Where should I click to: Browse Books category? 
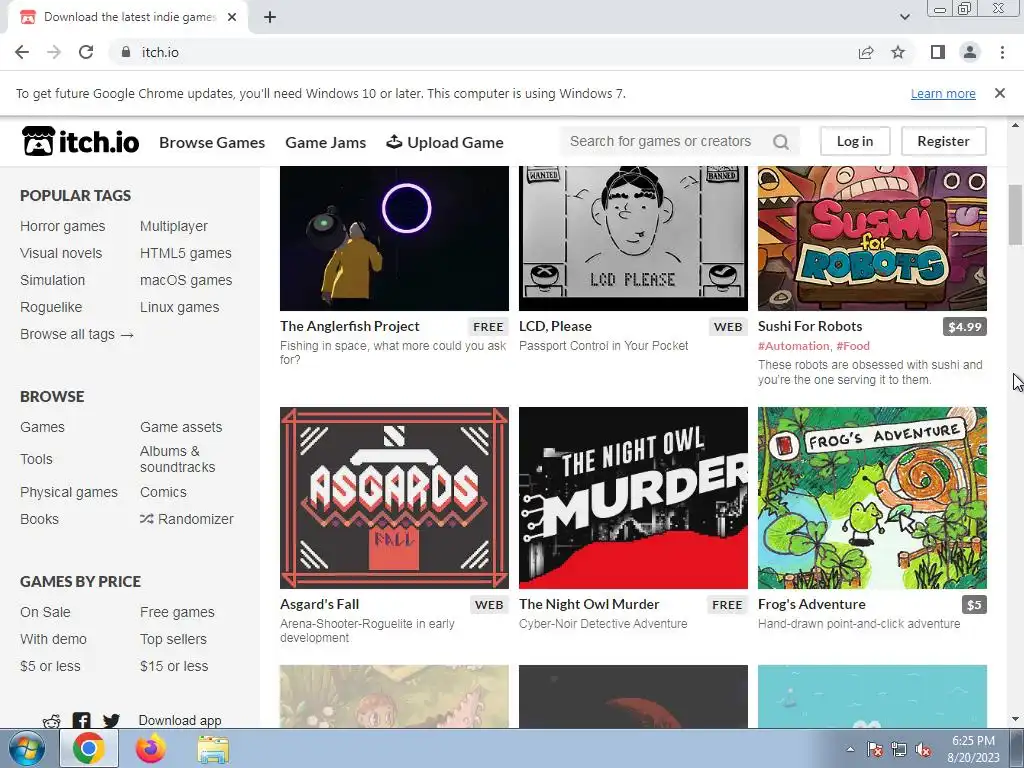(40, 519)
